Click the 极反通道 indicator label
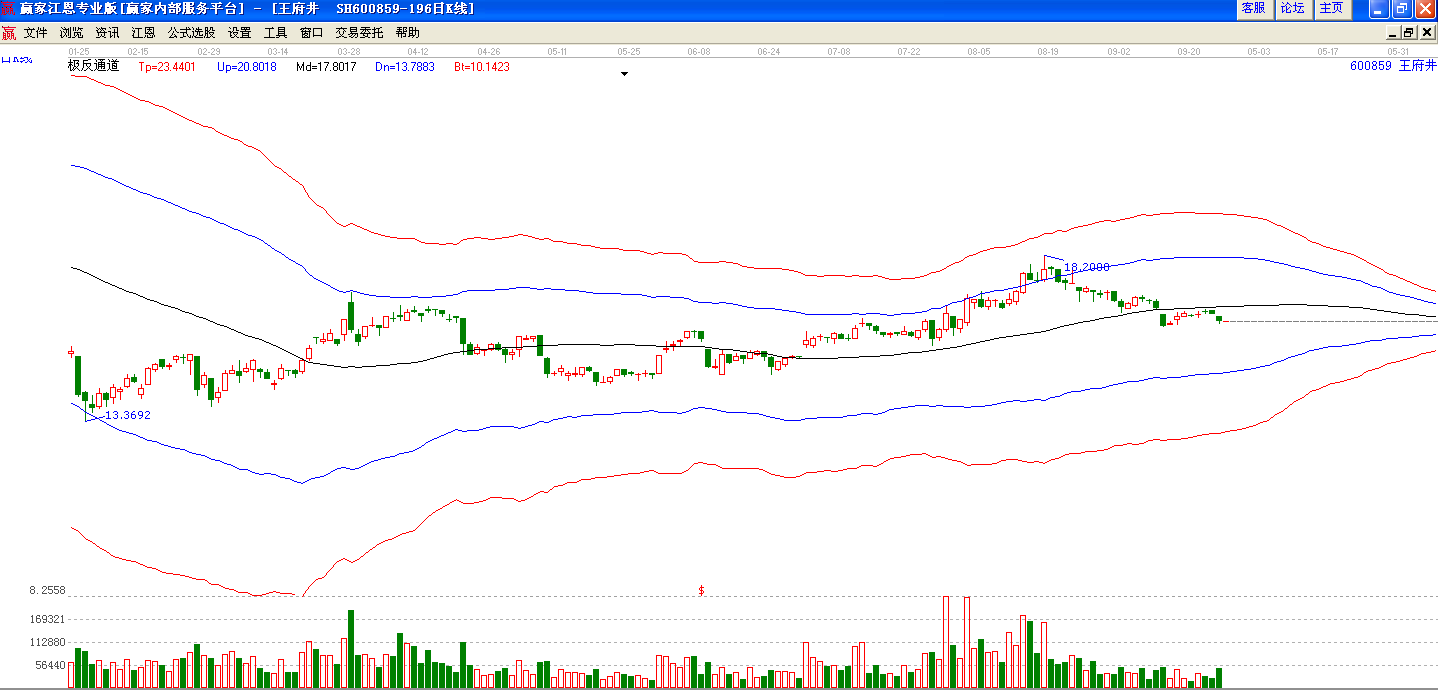This screenshot has height=693, width=1438. (x=93, y=66)
